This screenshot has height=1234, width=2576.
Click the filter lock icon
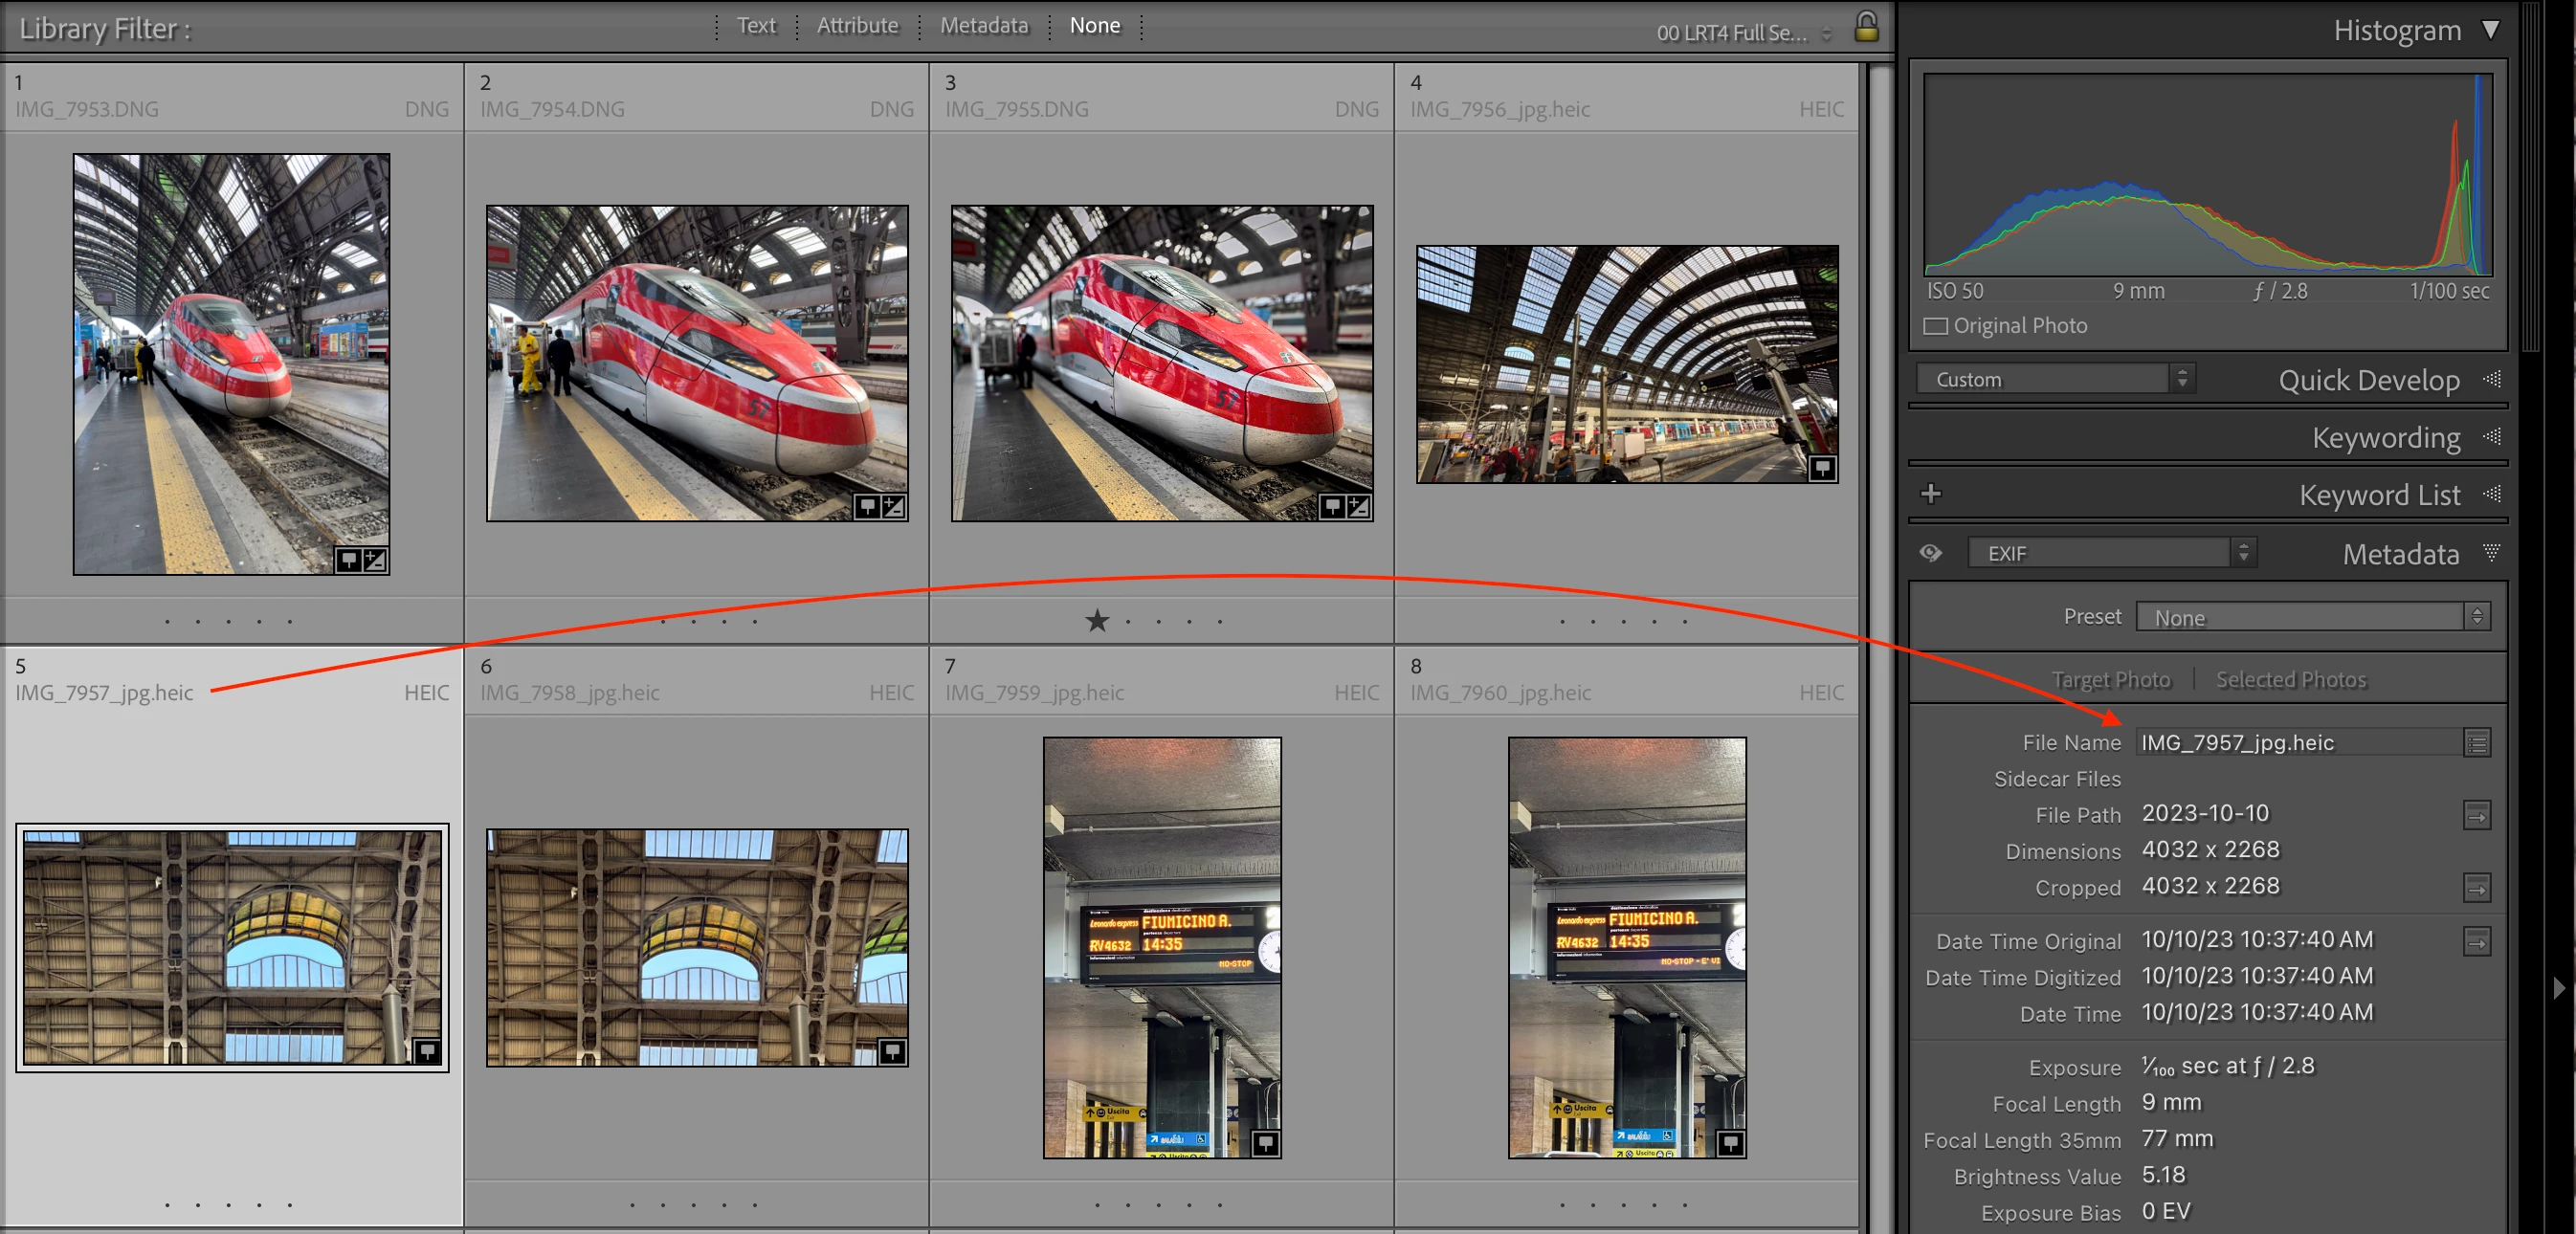[x=1865, y=27]
